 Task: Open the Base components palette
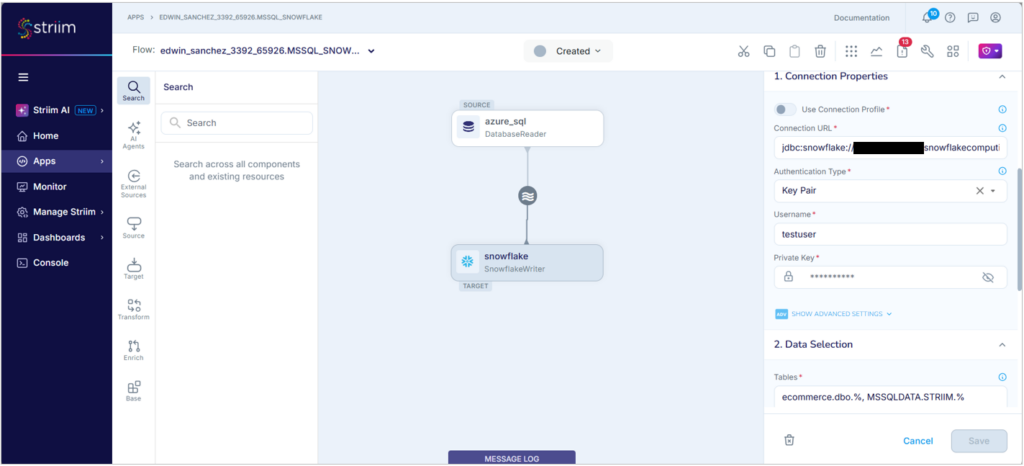[133, 391]
